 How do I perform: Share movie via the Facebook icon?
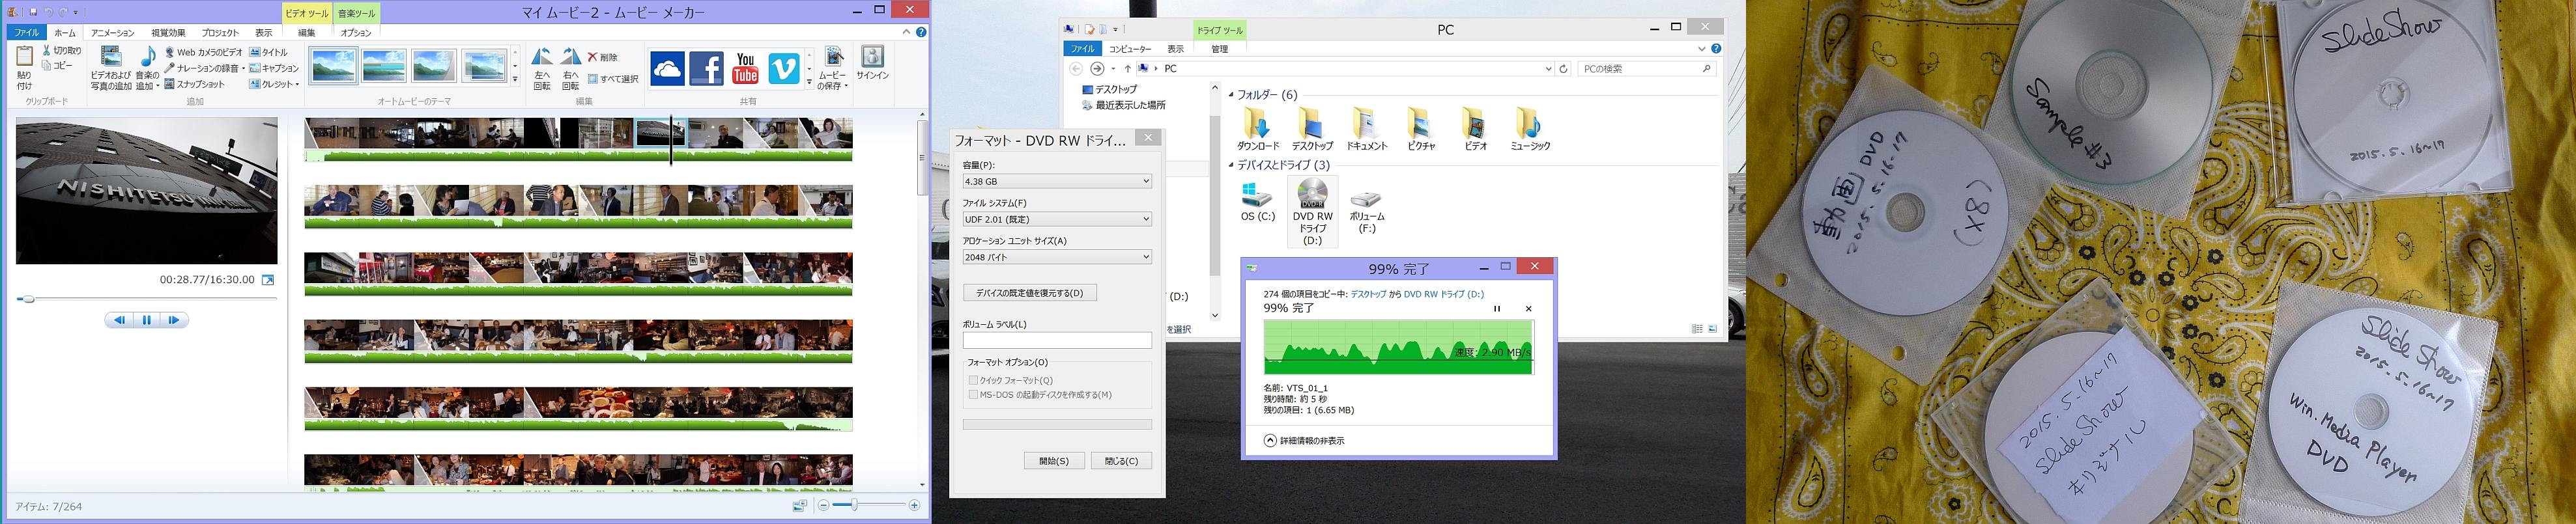[706, 68]
